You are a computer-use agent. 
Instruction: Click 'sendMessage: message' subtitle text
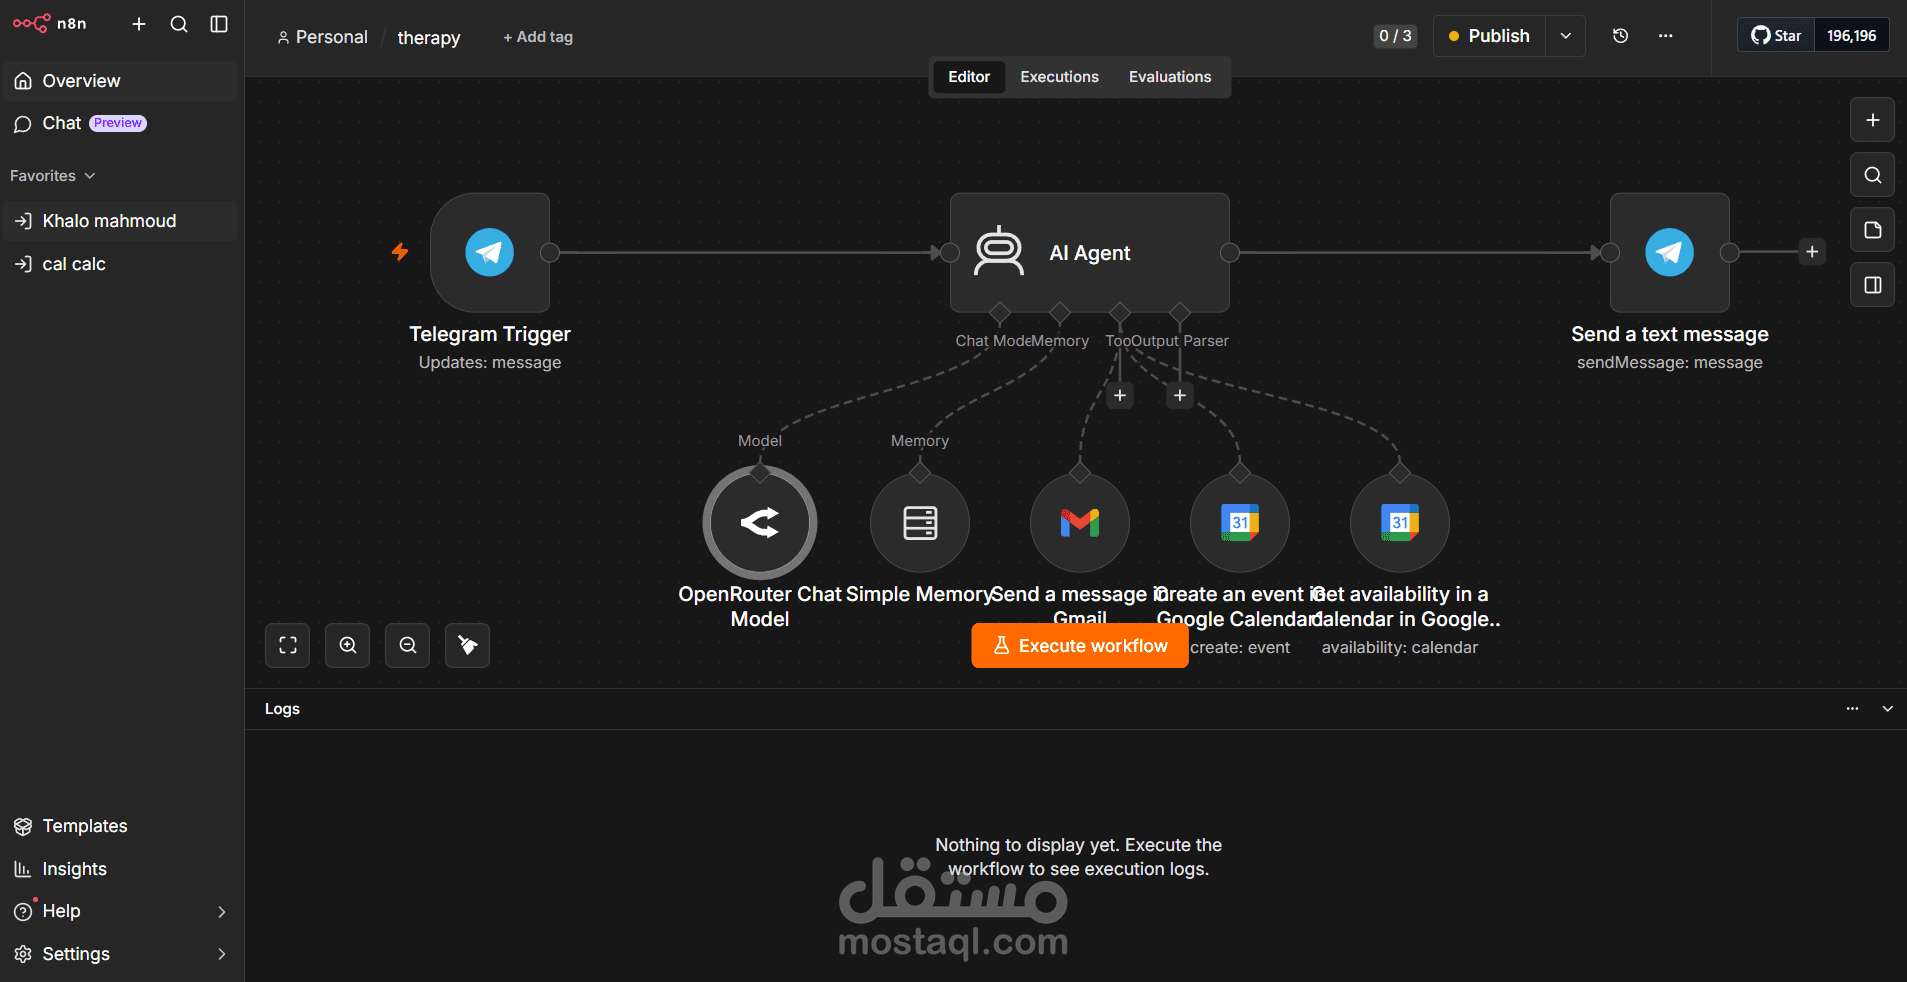(x=1670, y=363)
